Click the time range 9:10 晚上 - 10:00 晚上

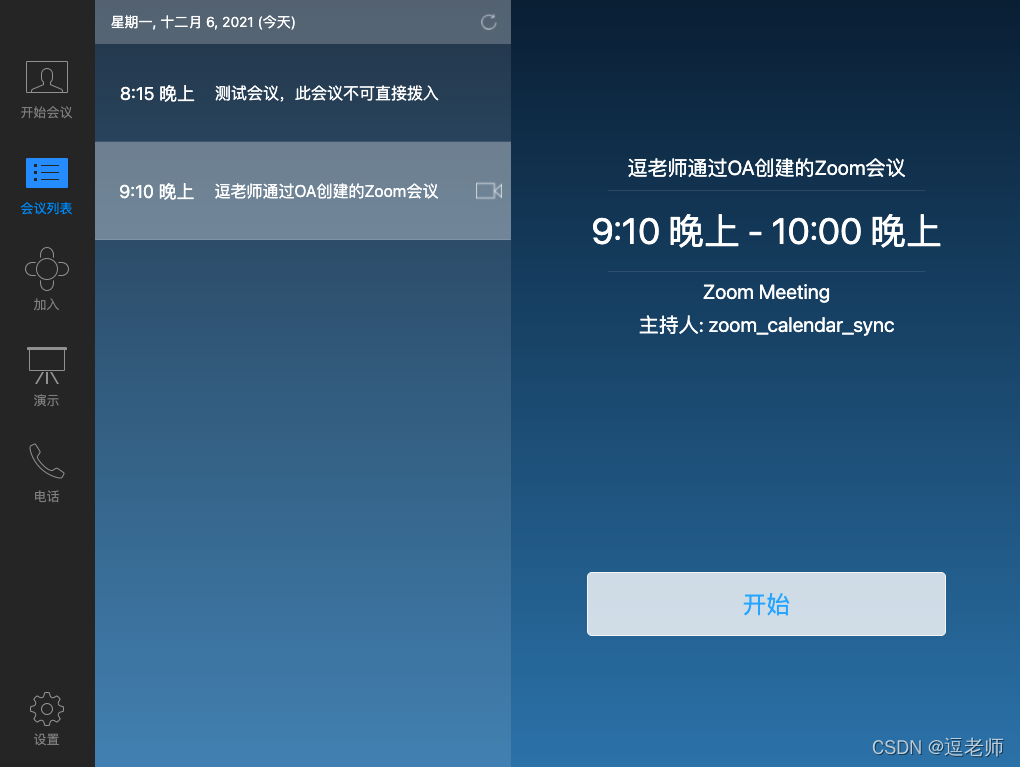point(766,231)
